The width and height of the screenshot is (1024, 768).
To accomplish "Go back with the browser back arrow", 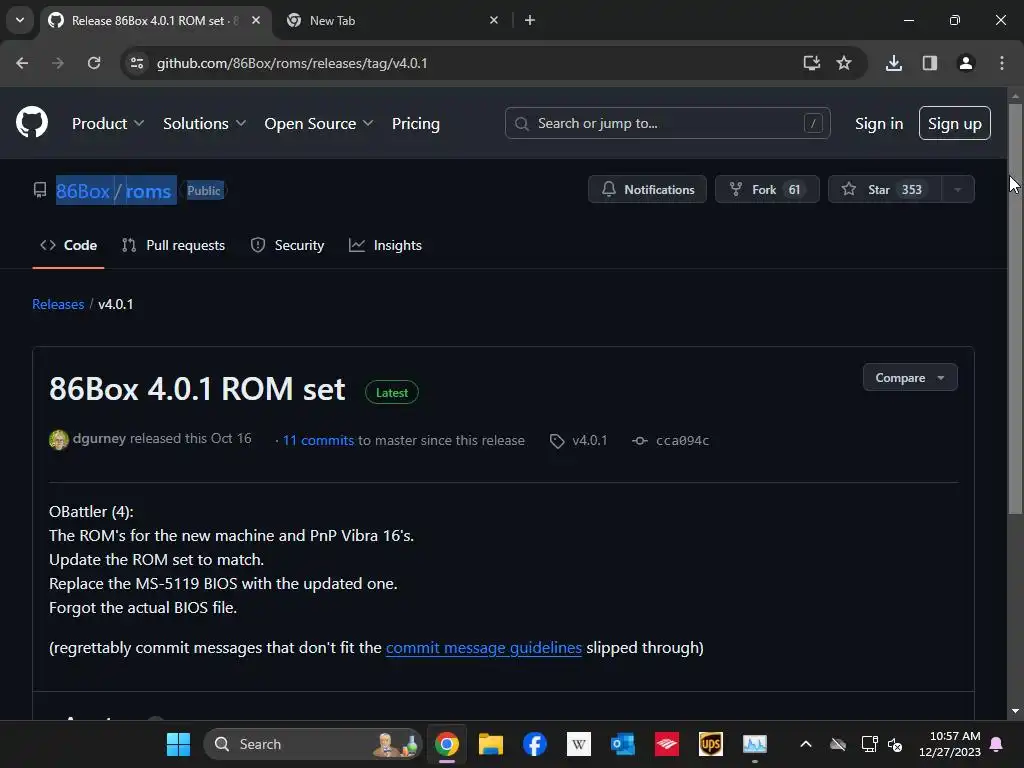I will coord(22,63).
